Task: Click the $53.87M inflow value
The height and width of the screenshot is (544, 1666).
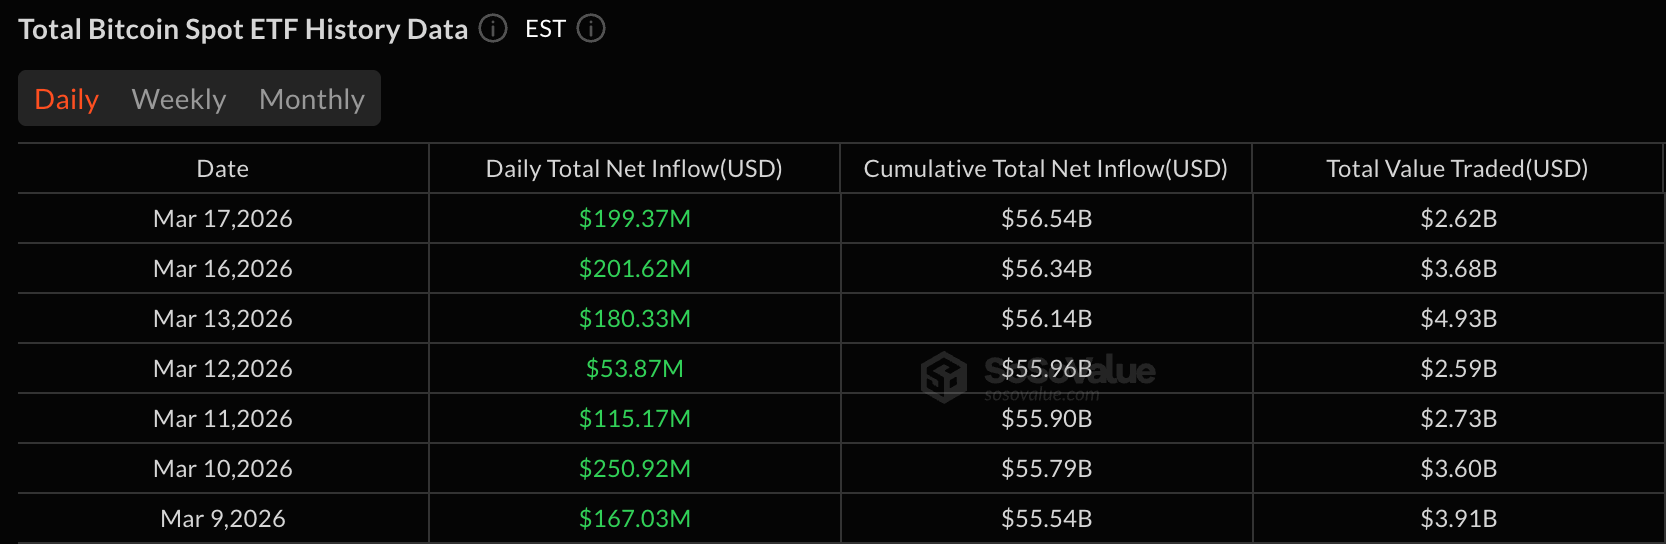Action: pyautogui.click(x=635, y=369)
